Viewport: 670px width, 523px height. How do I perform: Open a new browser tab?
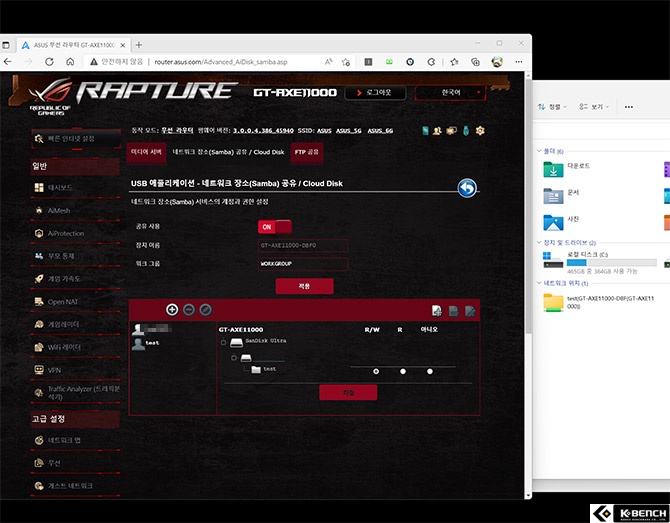click(x=138, y=45)
